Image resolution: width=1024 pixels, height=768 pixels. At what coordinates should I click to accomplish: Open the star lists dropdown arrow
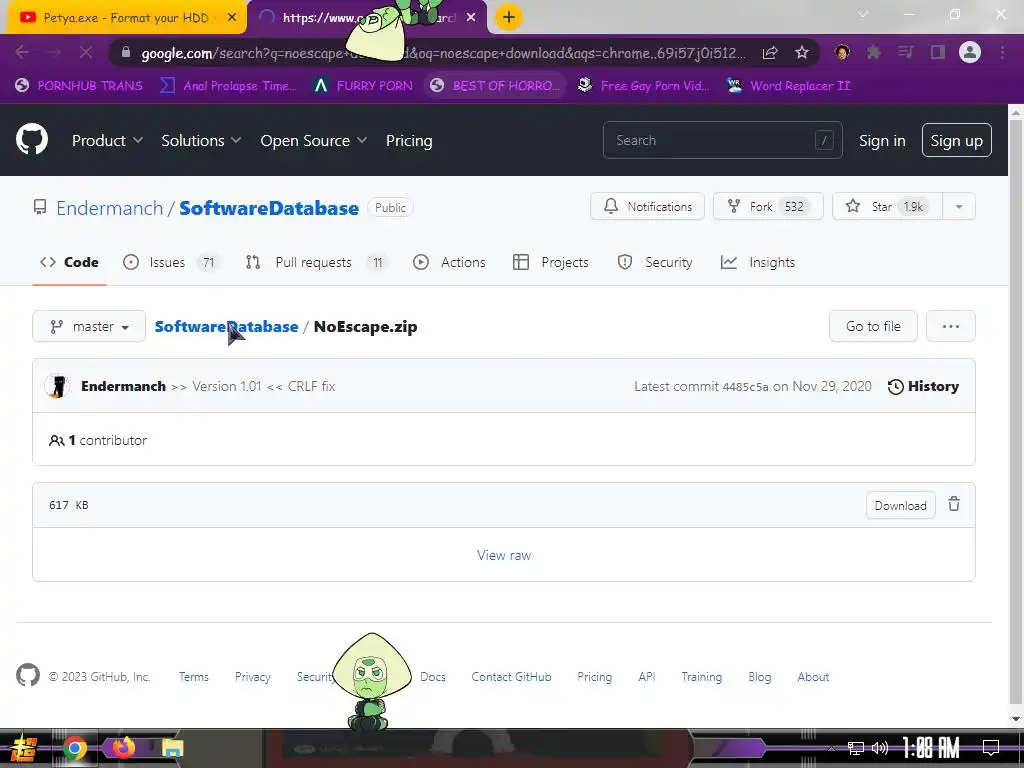coord(959,206)
